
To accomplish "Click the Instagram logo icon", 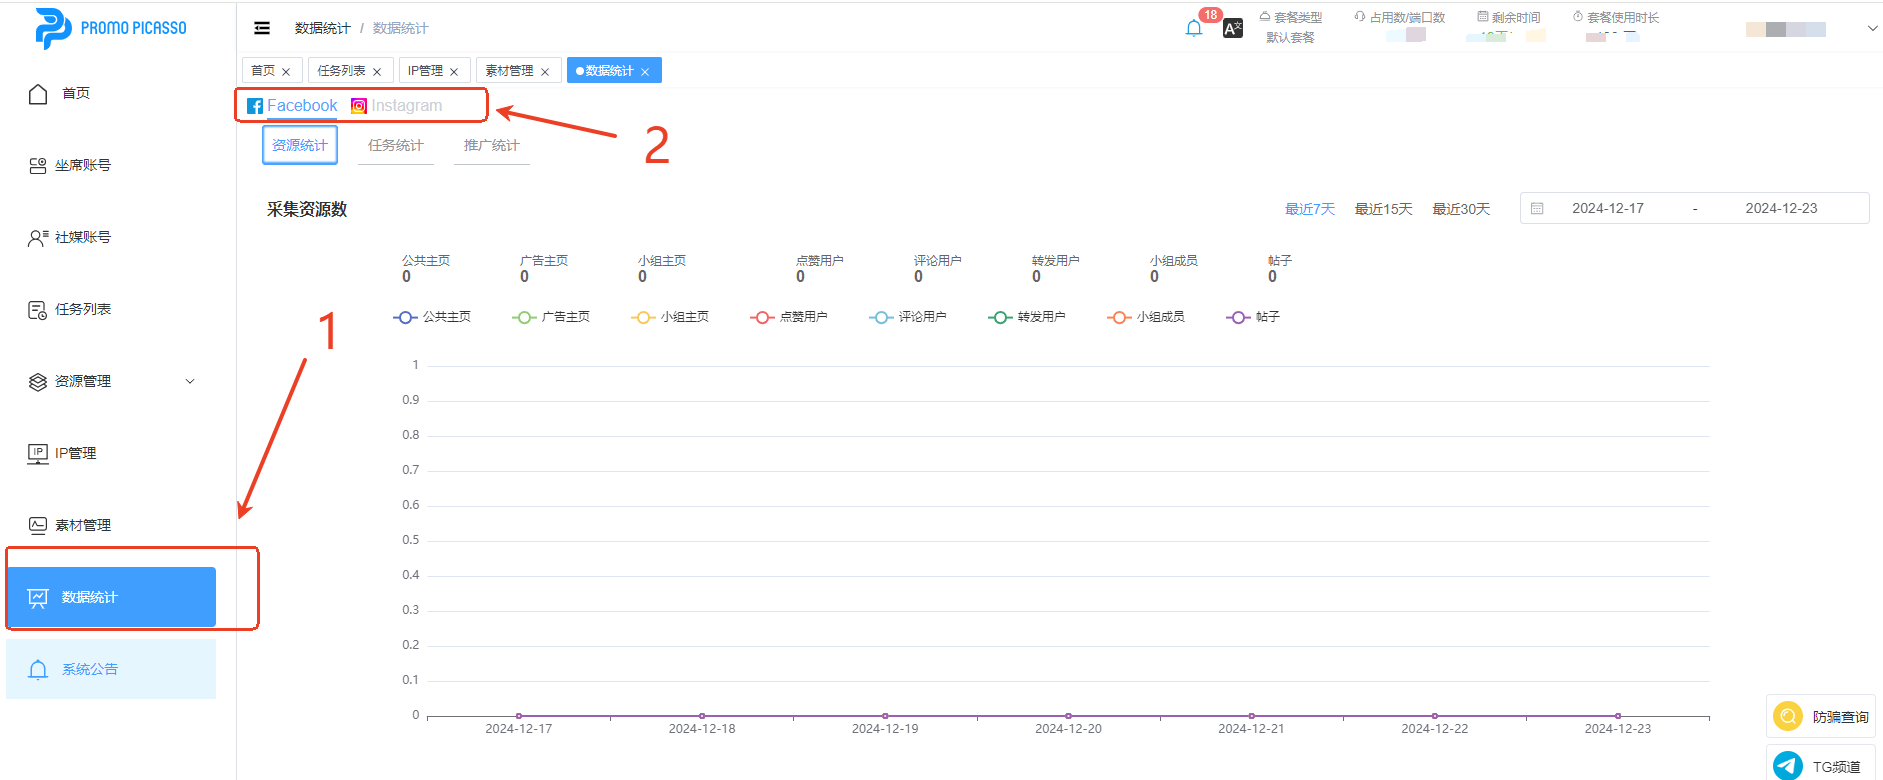I will coord(359,106).
